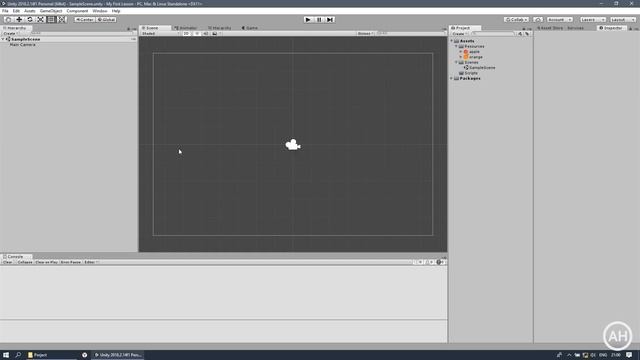640x360 pixels.
Task: Open the Account dropdown
Action: click(x=559, y=20)
